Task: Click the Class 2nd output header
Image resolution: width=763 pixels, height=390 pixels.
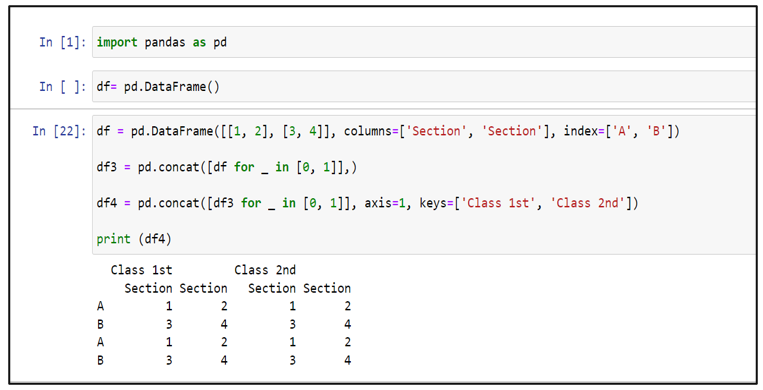Action: [265, 270]
